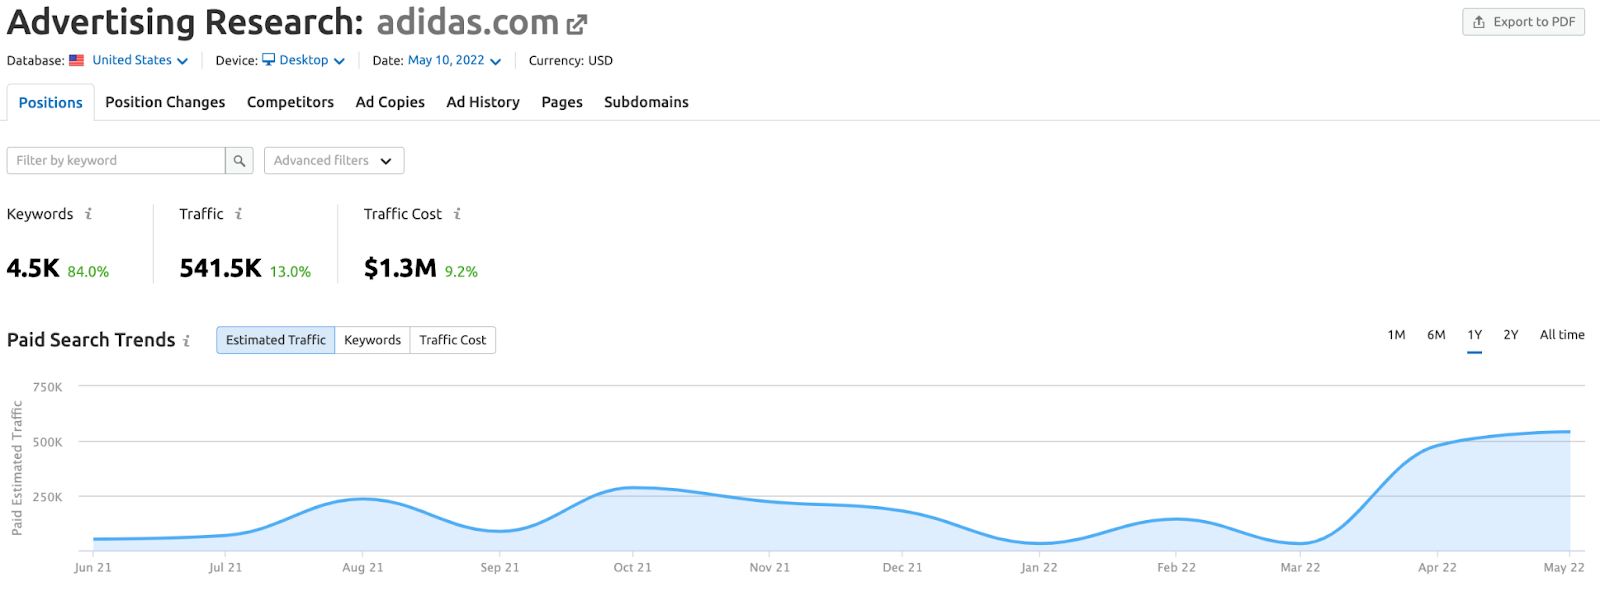Switch chart to Keywords view
Image resolution: width=1600 pixels, height=595 pixels.
tap(372, 340)
